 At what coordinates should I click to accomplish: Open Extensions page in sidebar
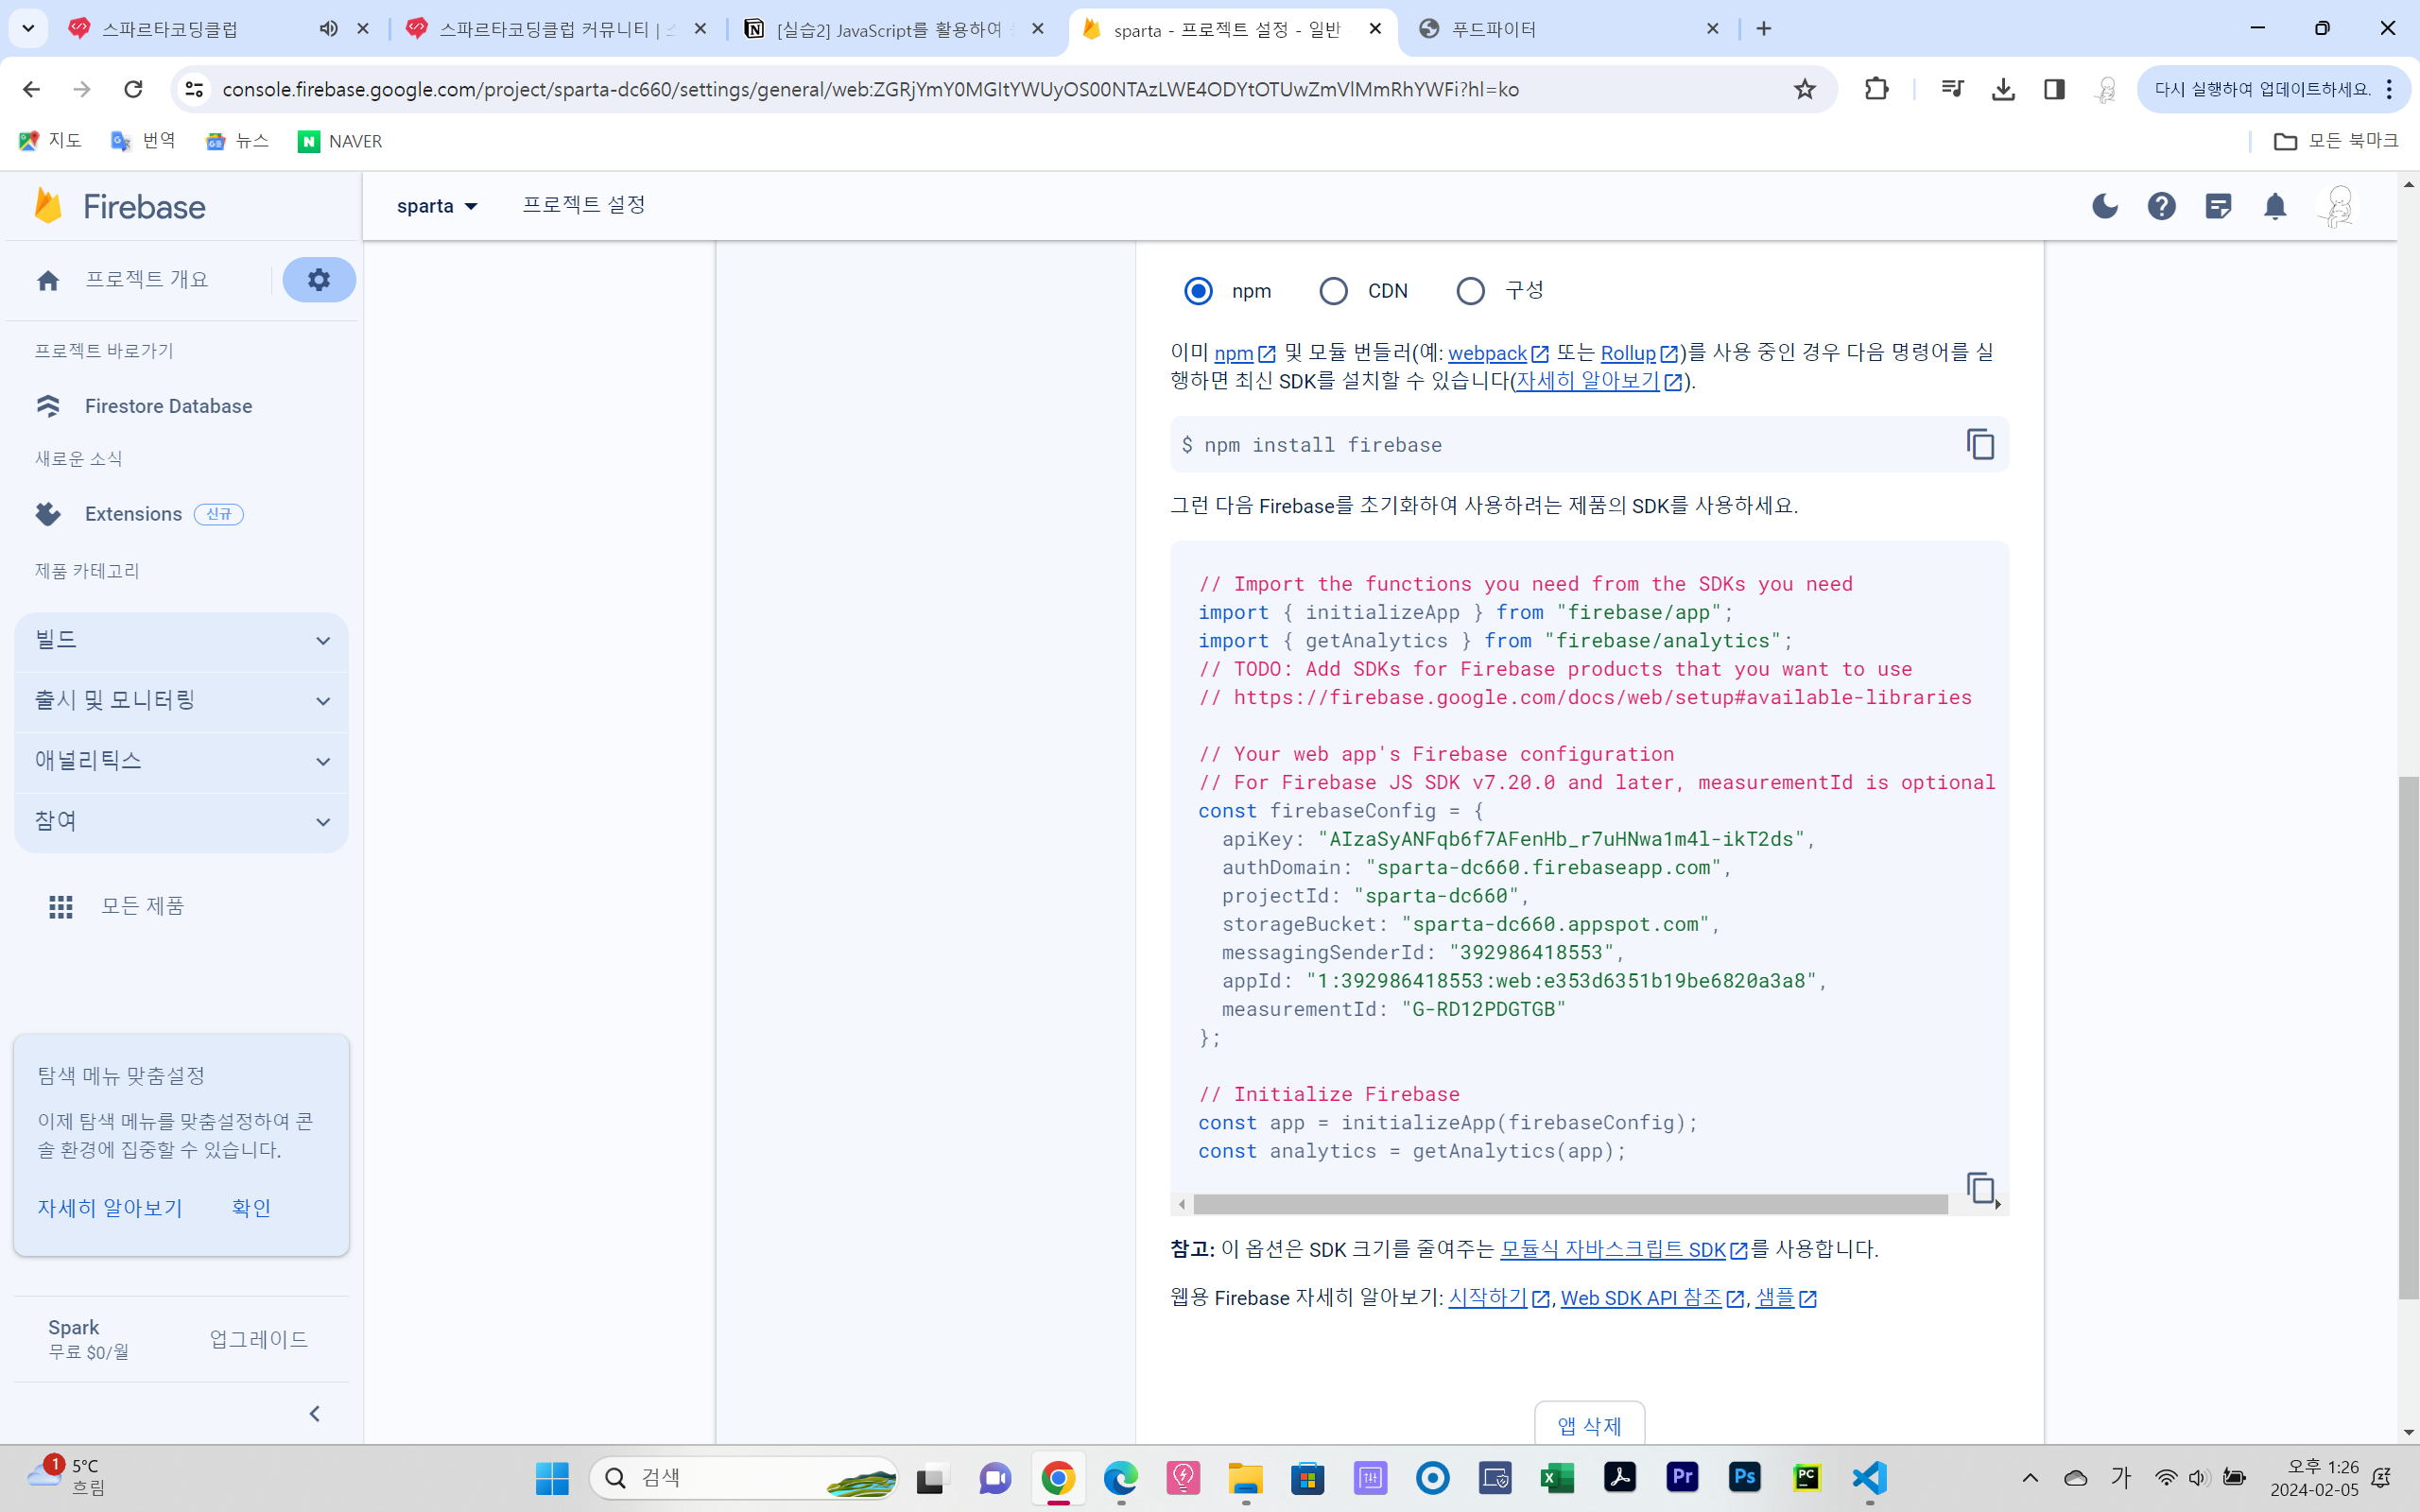[133, 514]
